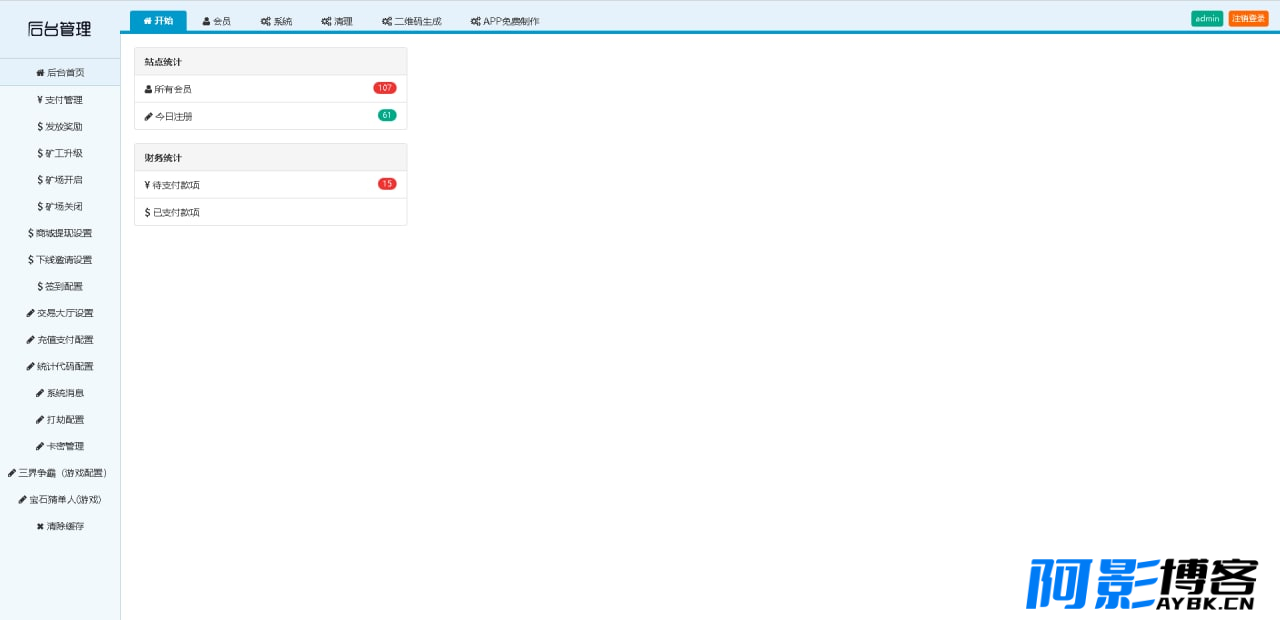The image size is (1280, 620).
Task: Switch to the 开始 tab
Action: 158,21
